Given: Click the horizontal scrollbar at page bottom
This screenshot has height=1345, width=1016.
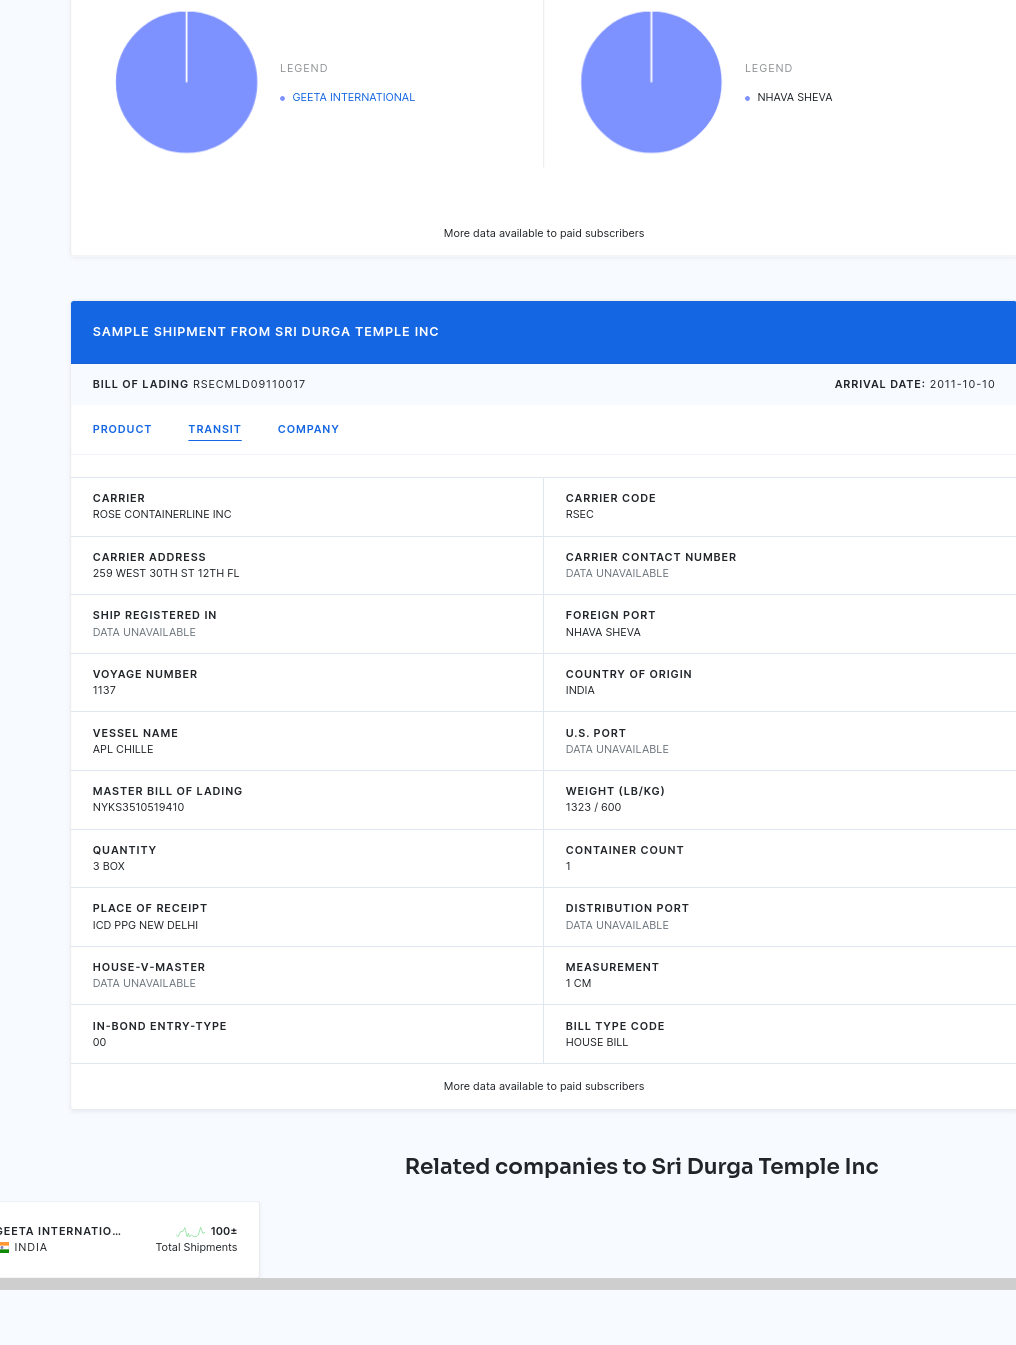Looking at the screenshot, I should point(508,1284).
